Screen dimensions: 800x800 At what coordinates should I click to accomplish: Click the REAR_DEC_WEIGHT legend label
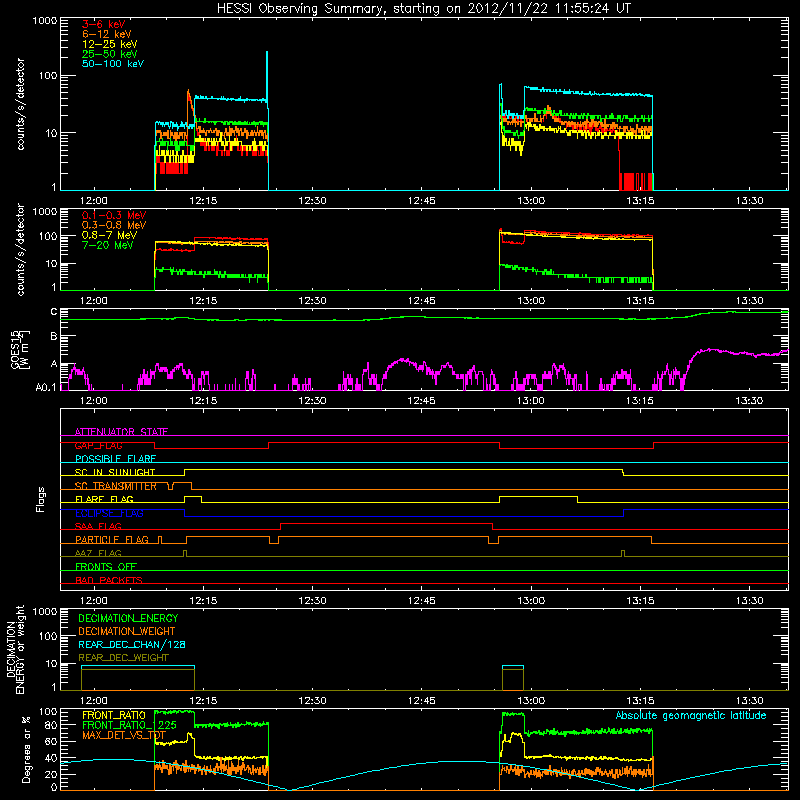click(x=123, y=658)
